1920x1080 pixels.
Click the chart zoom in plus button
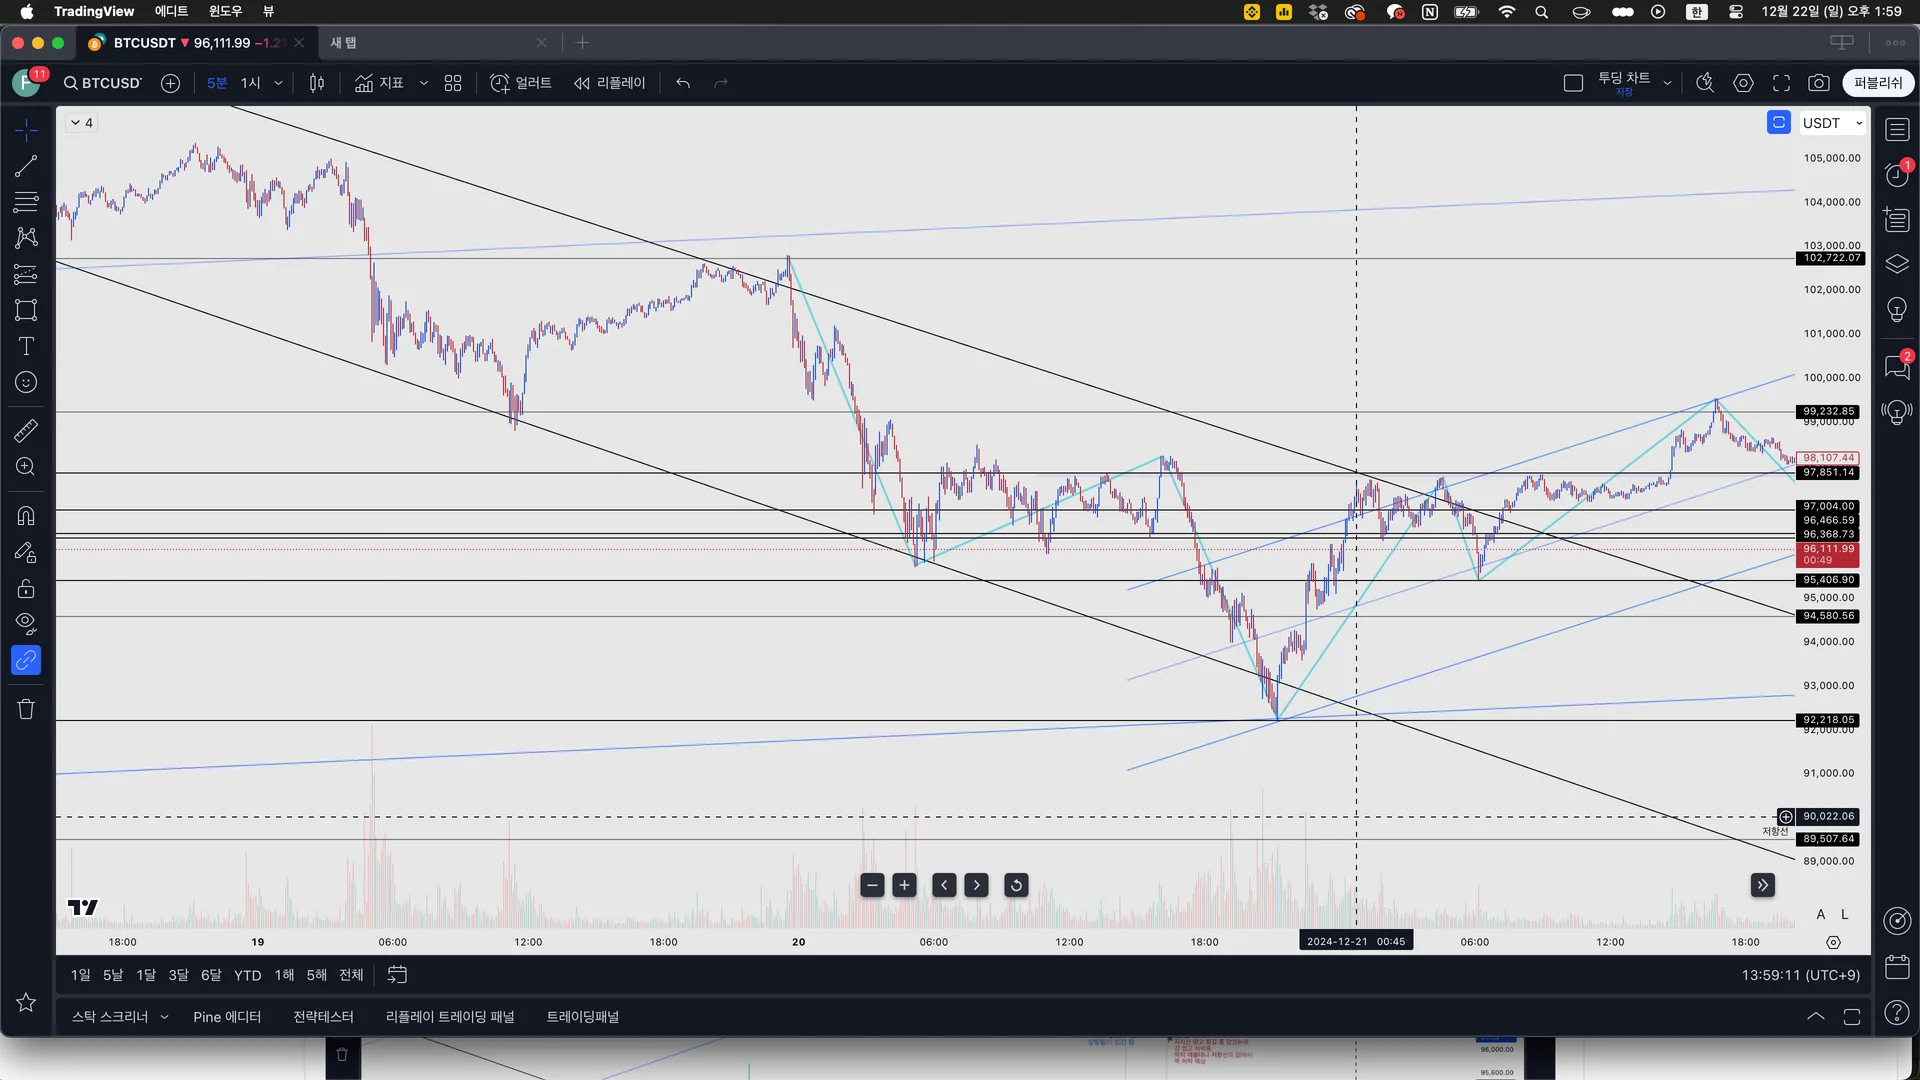coord(904,885)
